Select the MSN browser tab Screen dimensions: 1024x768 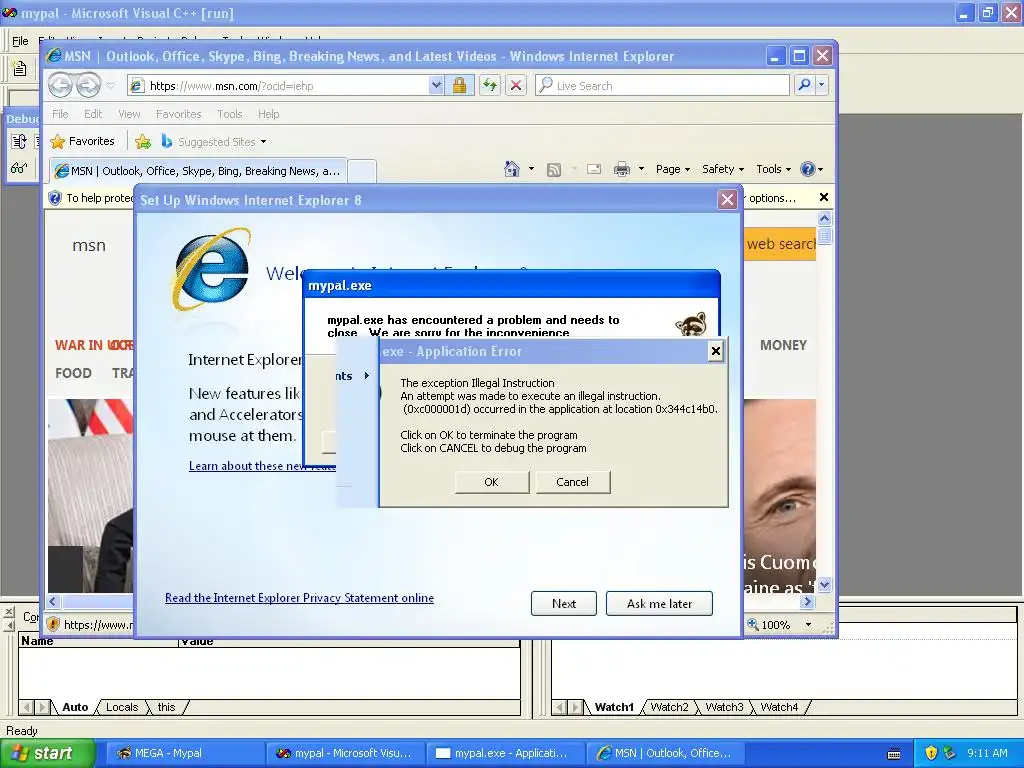tap(198, 170)
